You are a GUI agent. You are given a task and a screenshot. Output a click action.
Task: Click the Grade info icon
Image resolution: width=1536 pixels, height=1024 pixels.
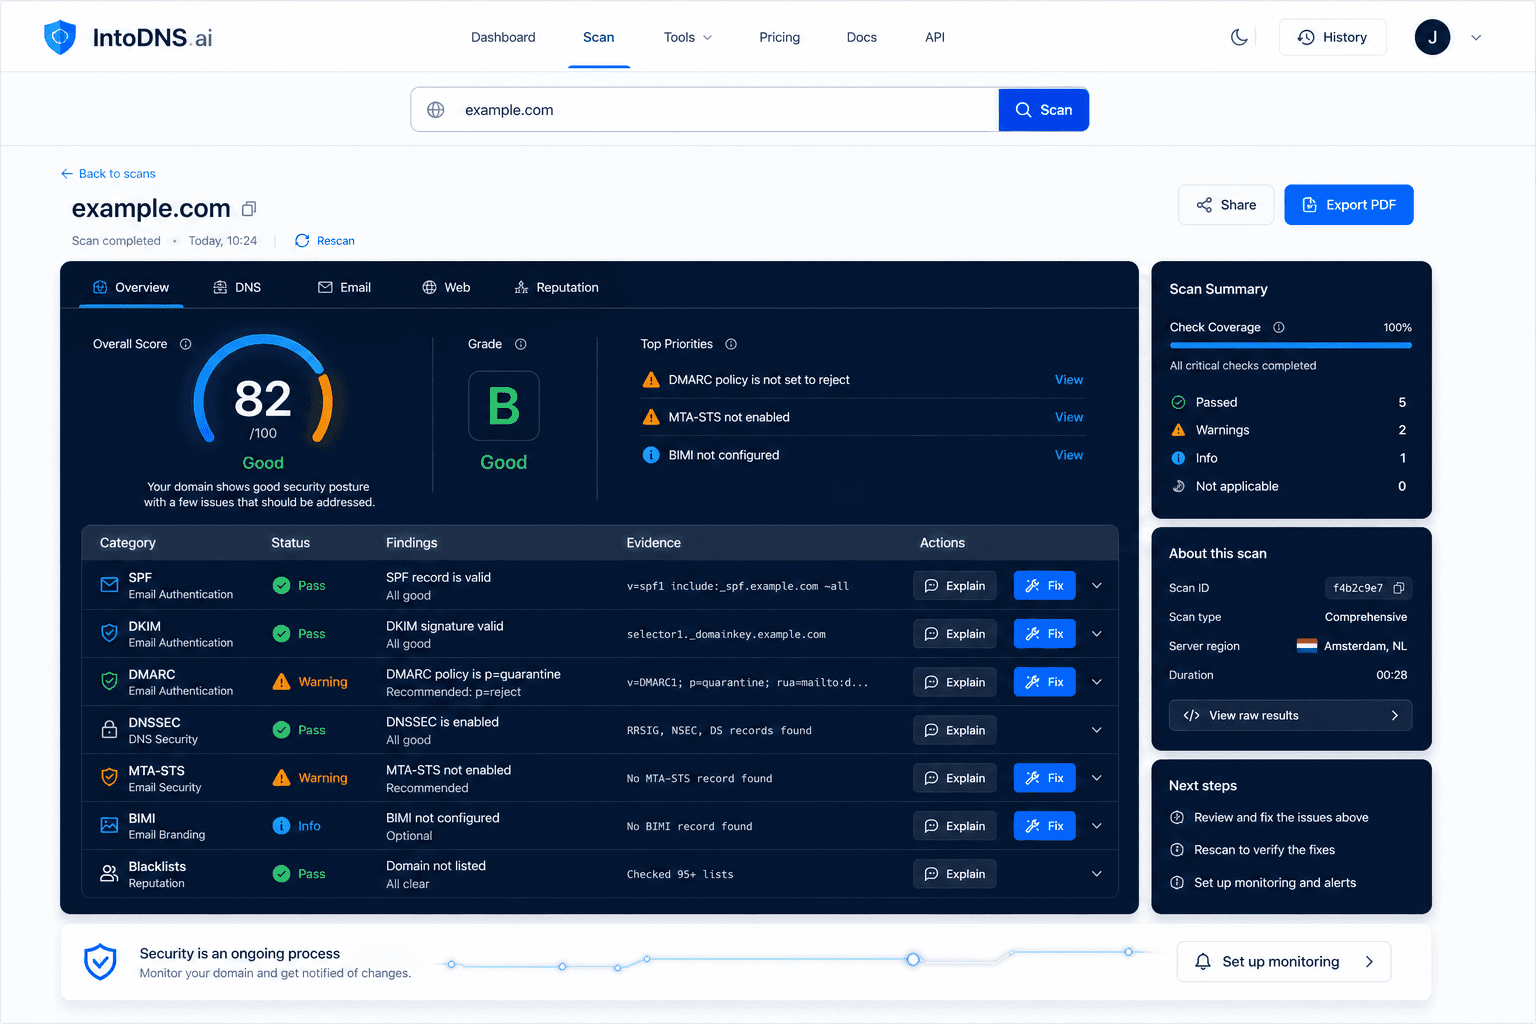[x=521, y=344]
